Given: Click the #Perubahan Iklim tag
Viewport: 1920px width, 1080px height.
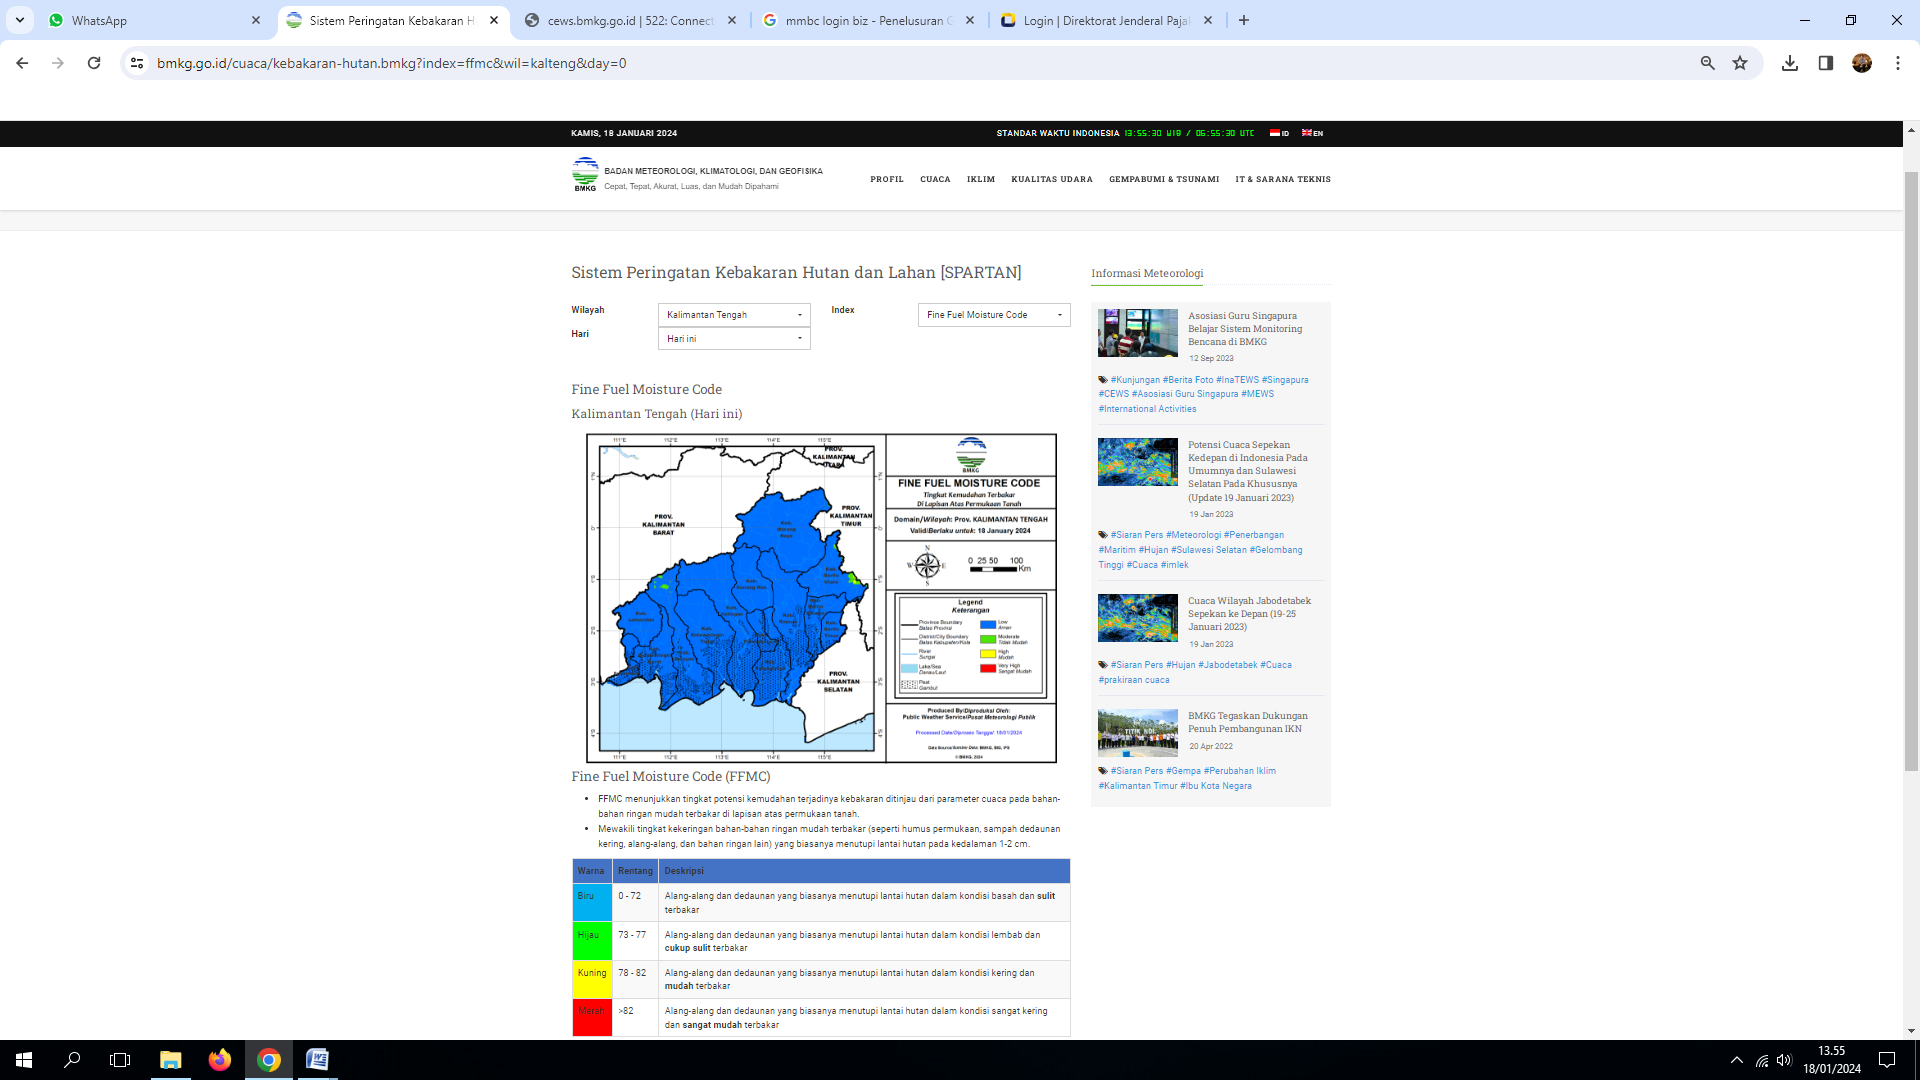Looking at the screenshot, I should tap(1240, 771).
